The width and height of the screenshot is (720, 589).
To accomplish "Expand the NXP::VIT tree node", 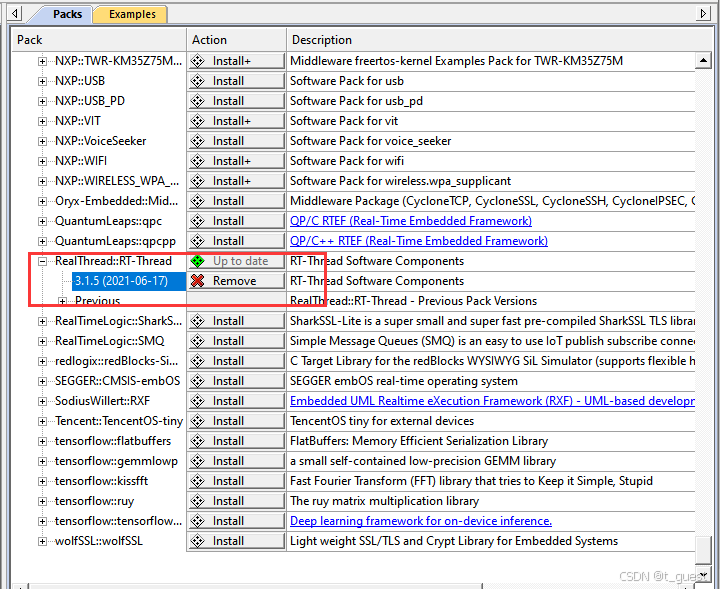I will 42,121.
